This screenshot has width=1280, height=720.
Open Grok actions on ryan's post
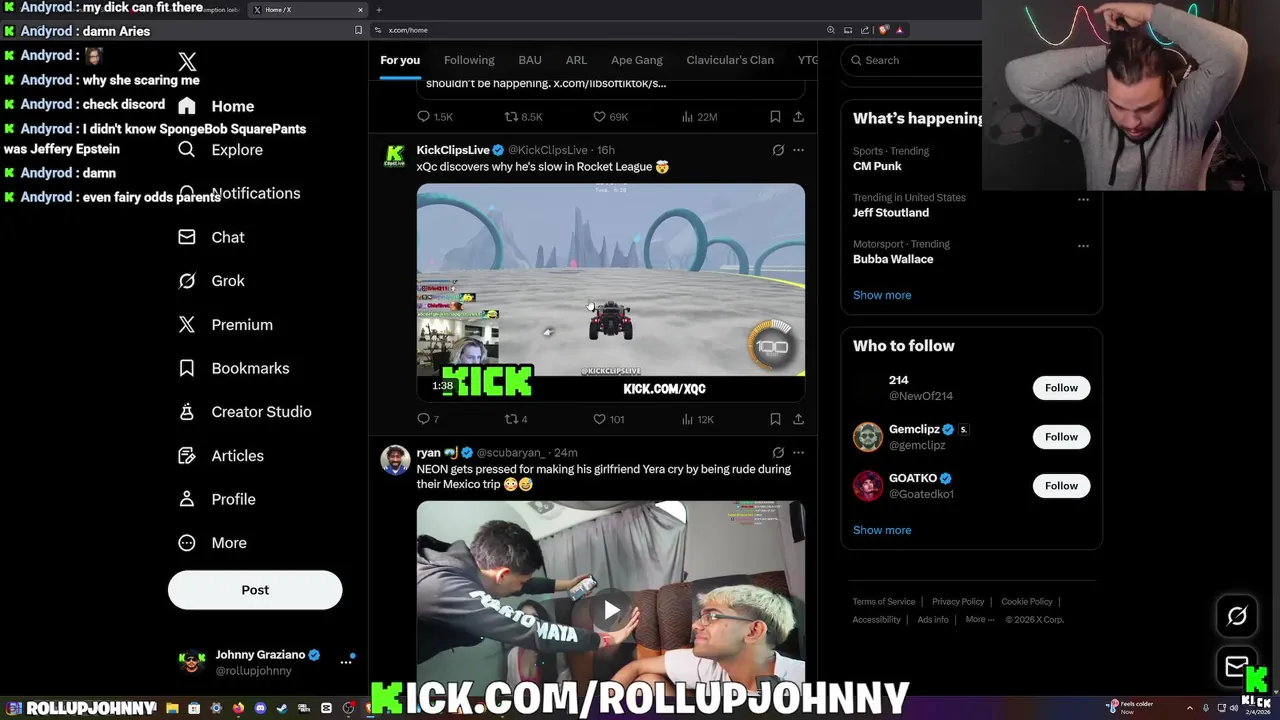point(778,452)
